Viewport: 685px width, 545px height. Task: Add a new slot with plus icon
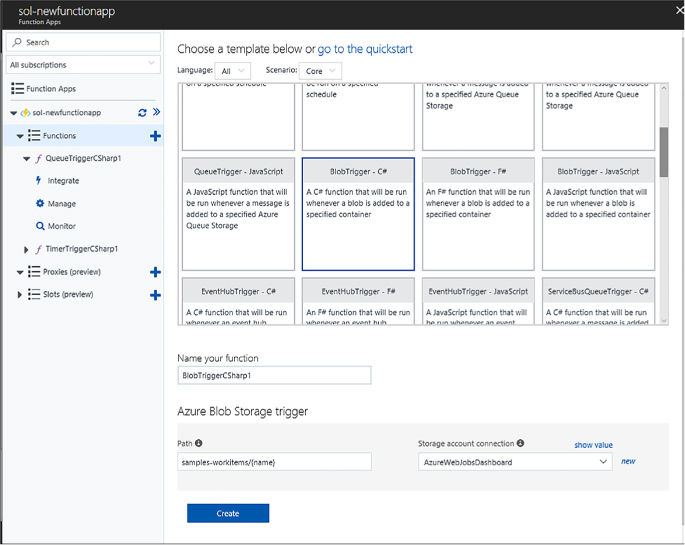[155, 295]
